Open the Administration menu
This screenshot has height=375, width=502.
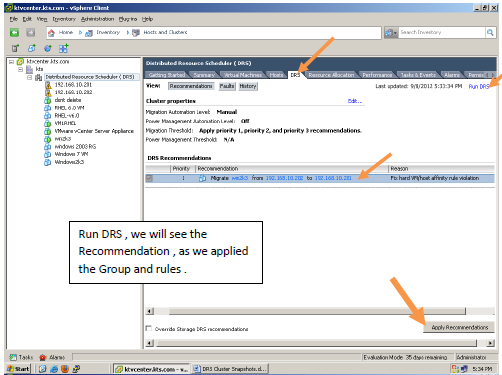pos(97,19)
